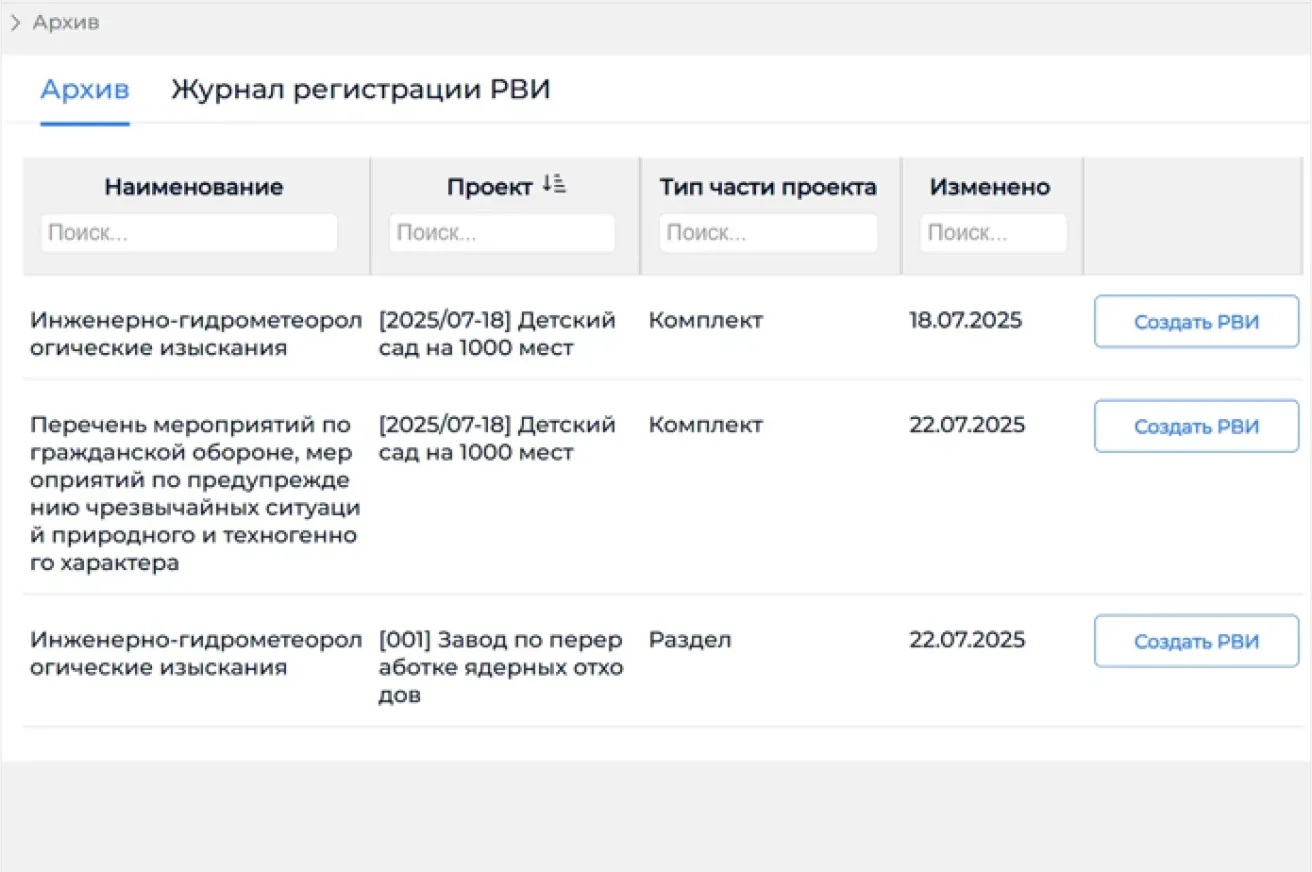
Task: Switch to the Журнал регистрации РВИ tab
Action: [360, 89]
